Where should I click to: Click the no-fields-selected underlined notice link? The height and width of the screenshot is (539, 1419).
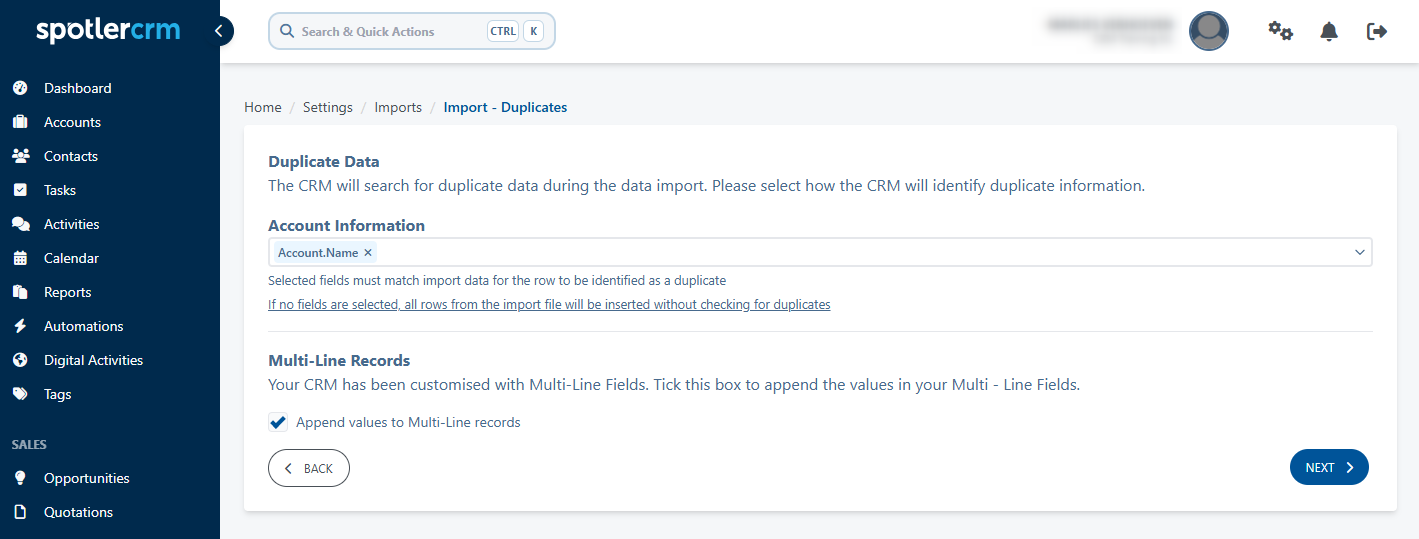(549, 304)
